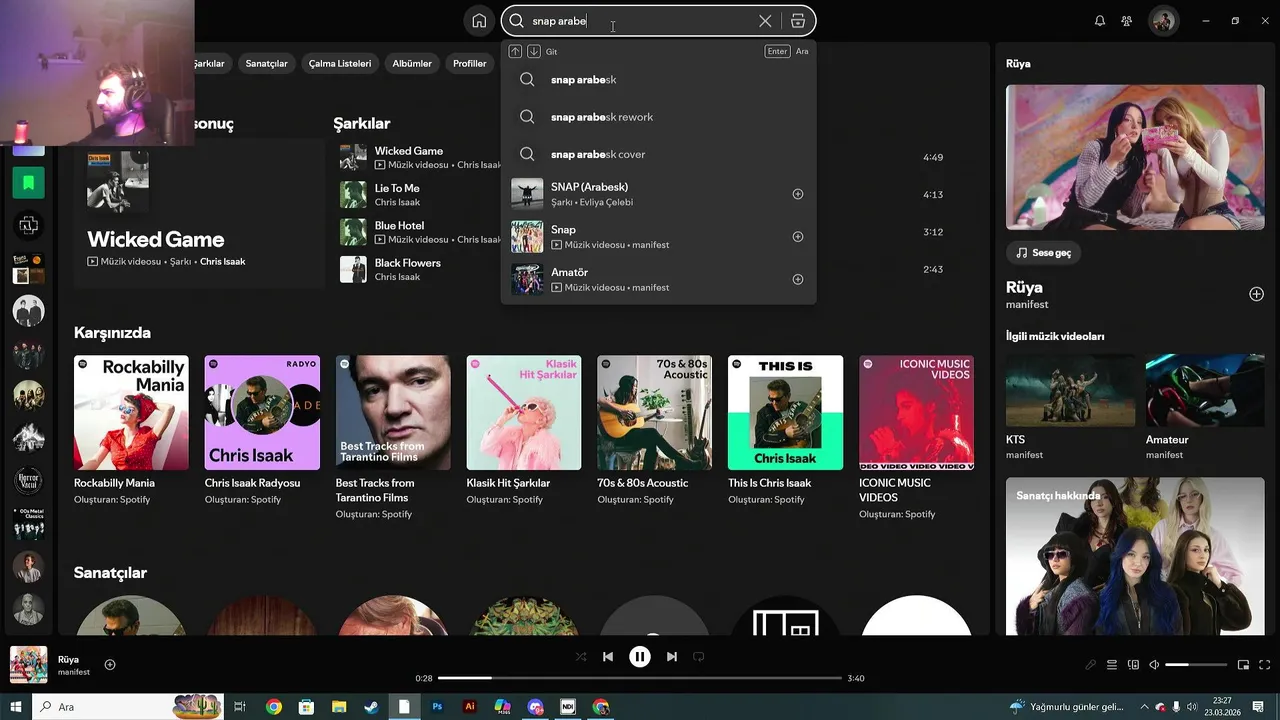Open the play queue icon
This screenshot has width=1280, height=720.
pyautogui.click(x=1112, y=665)
